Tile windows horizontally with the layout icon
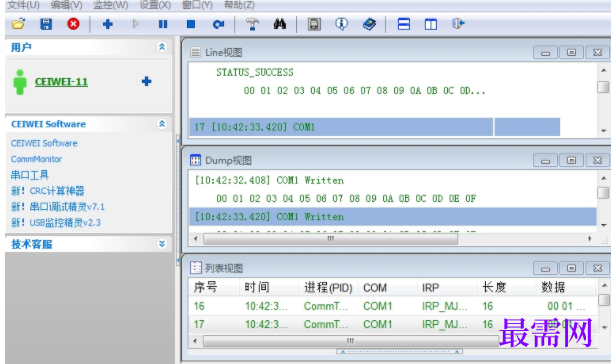Viewport: 611px width, 364px height. click(x=404, y=24)
